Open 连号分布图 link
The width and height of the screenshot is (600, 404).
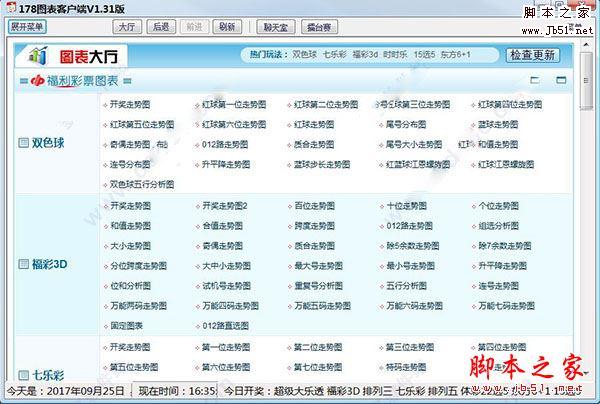(130, 165)
